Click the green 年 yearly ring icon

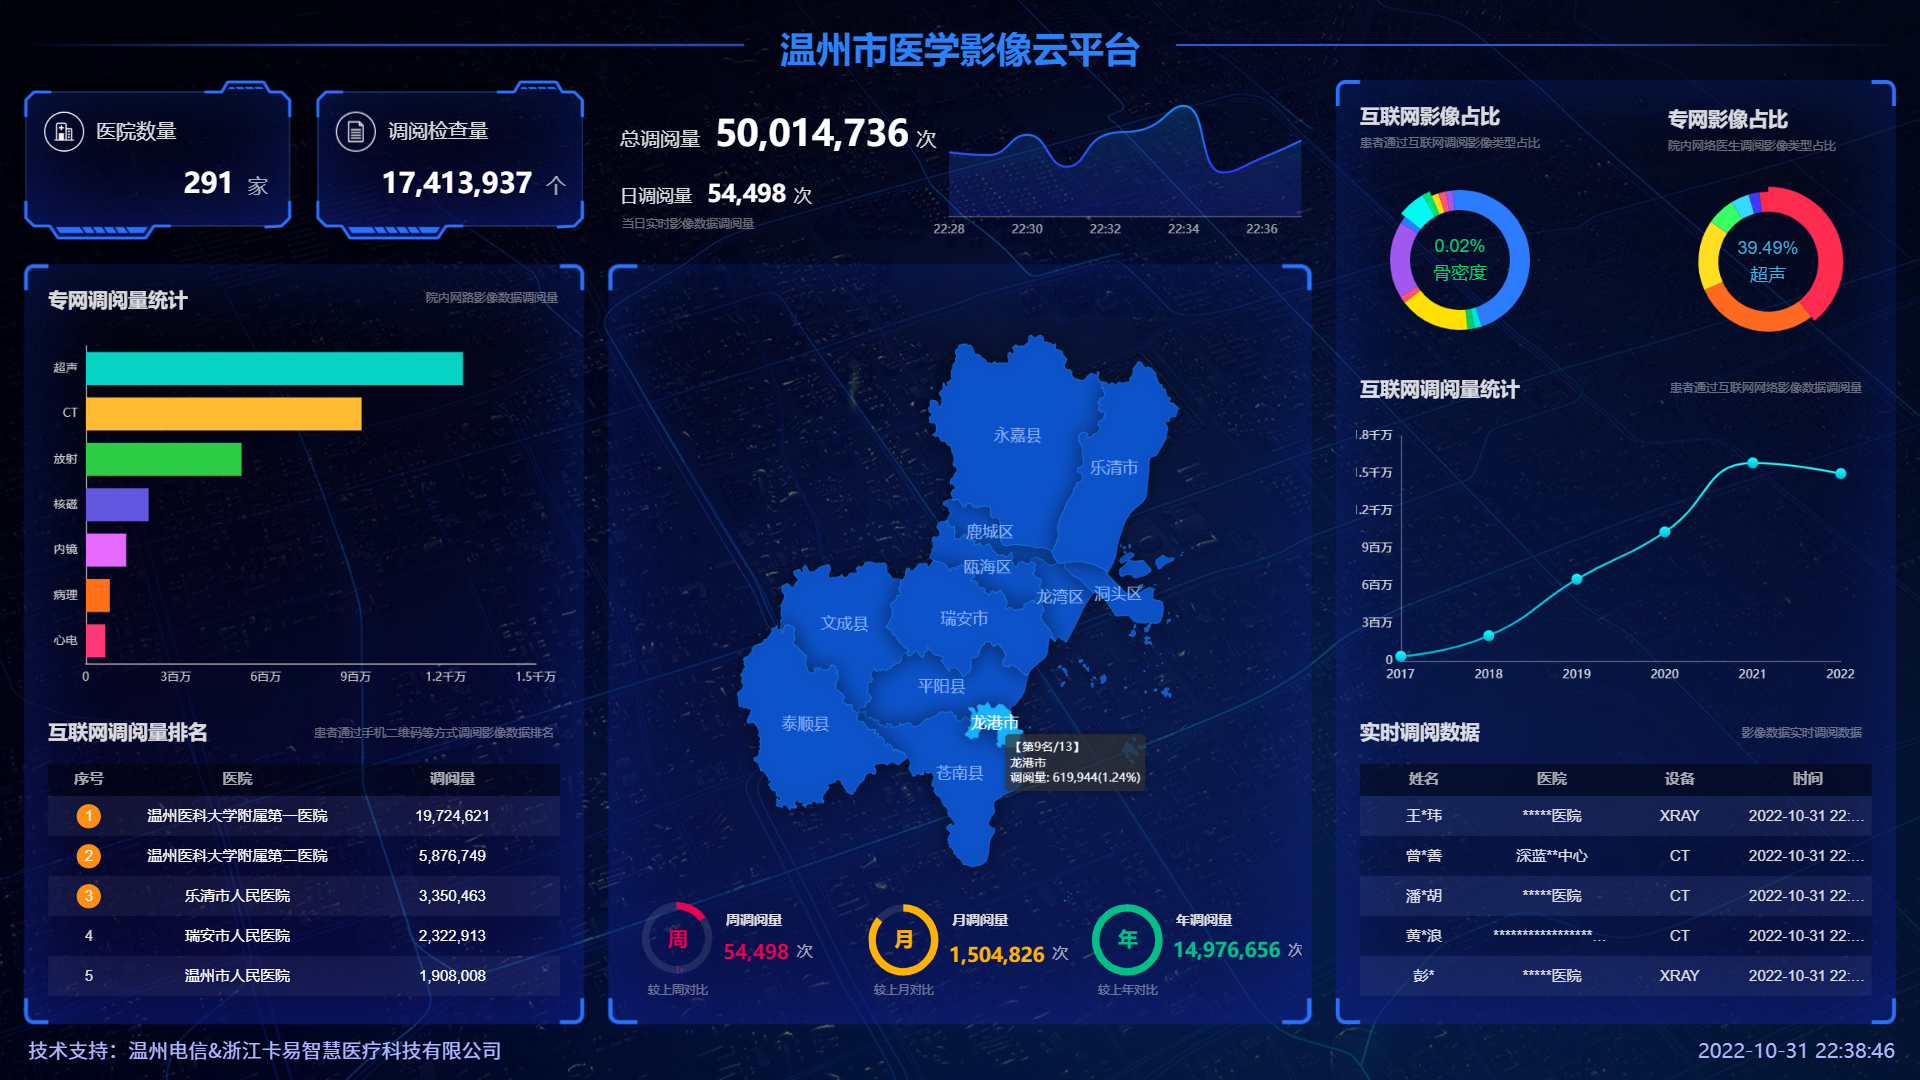[x=1127, y=940]
